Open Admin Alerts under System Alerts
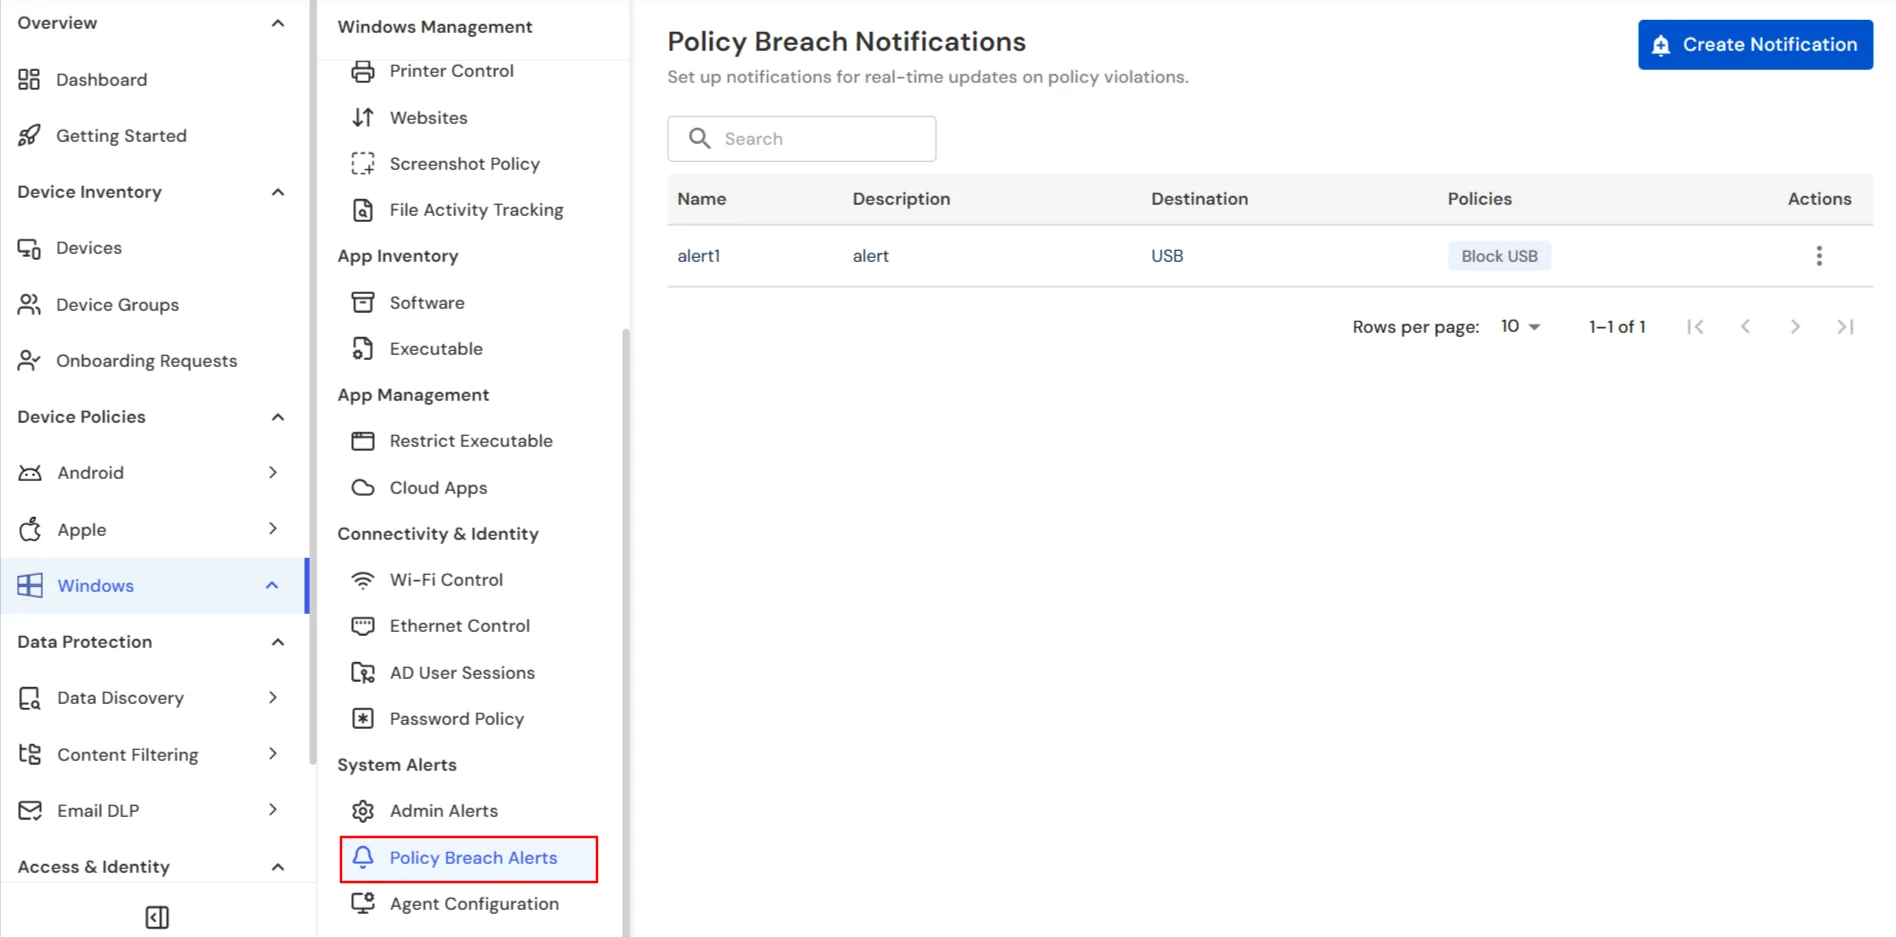The height and width of the screenshot is (937, 1896). [444, 810]
